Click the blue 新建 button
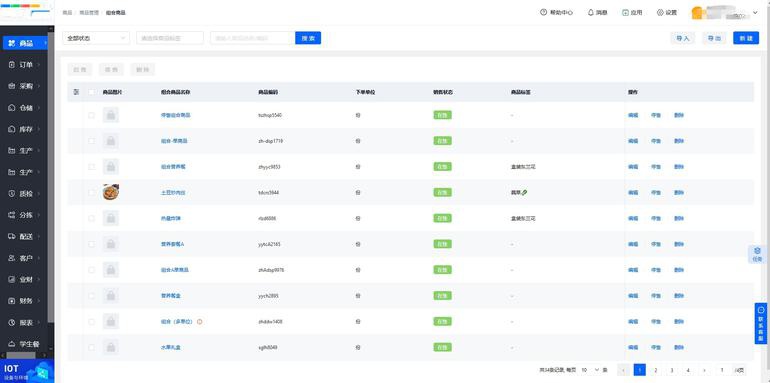The height and width of the screenshot is (383, 770). pyautogui.click(x=745, y=38)
